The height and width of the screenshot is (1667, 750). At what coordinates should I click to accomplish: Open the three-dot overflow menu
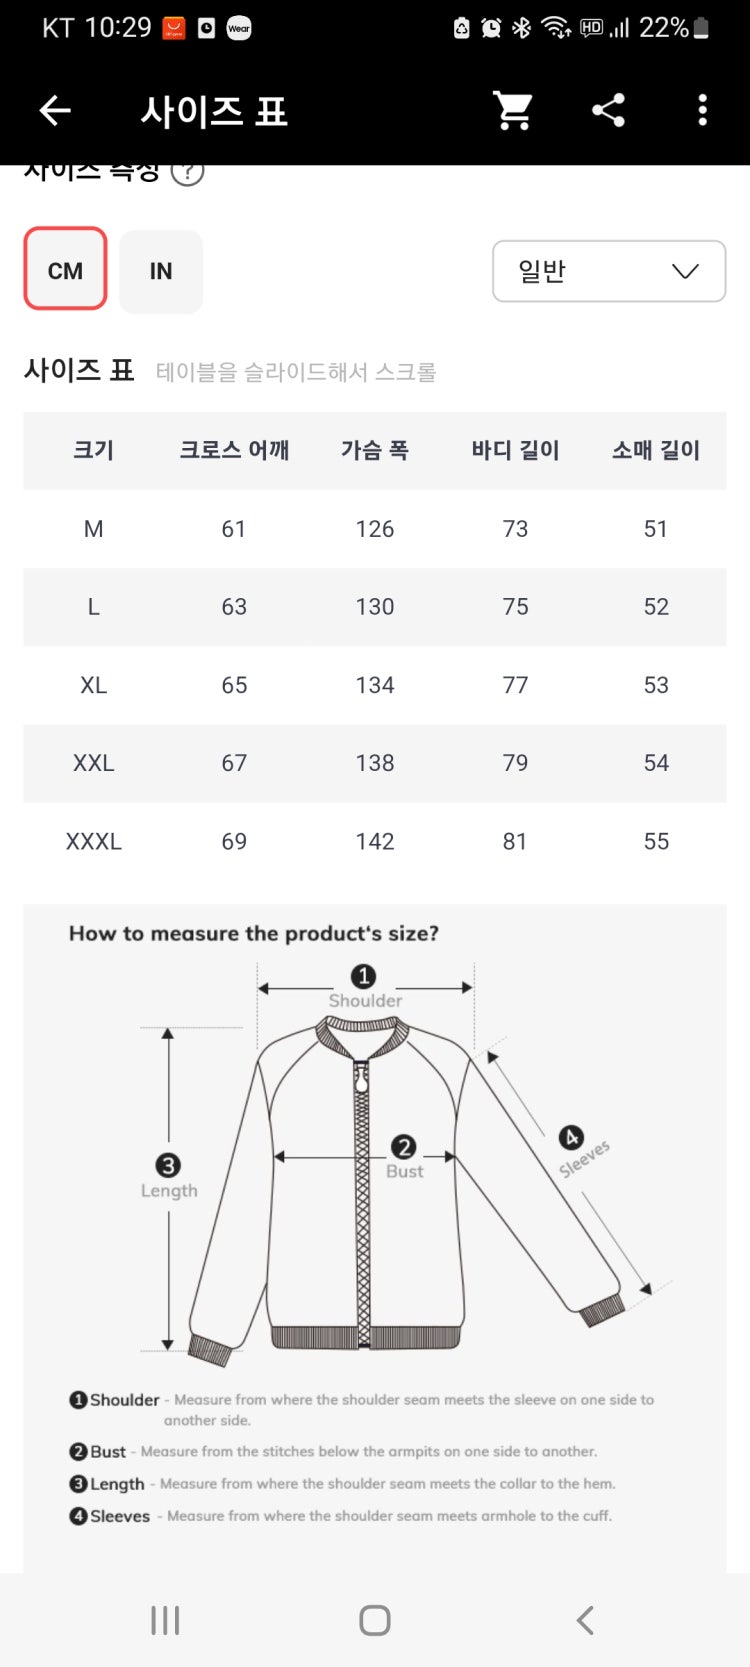[x=702, y=110]
